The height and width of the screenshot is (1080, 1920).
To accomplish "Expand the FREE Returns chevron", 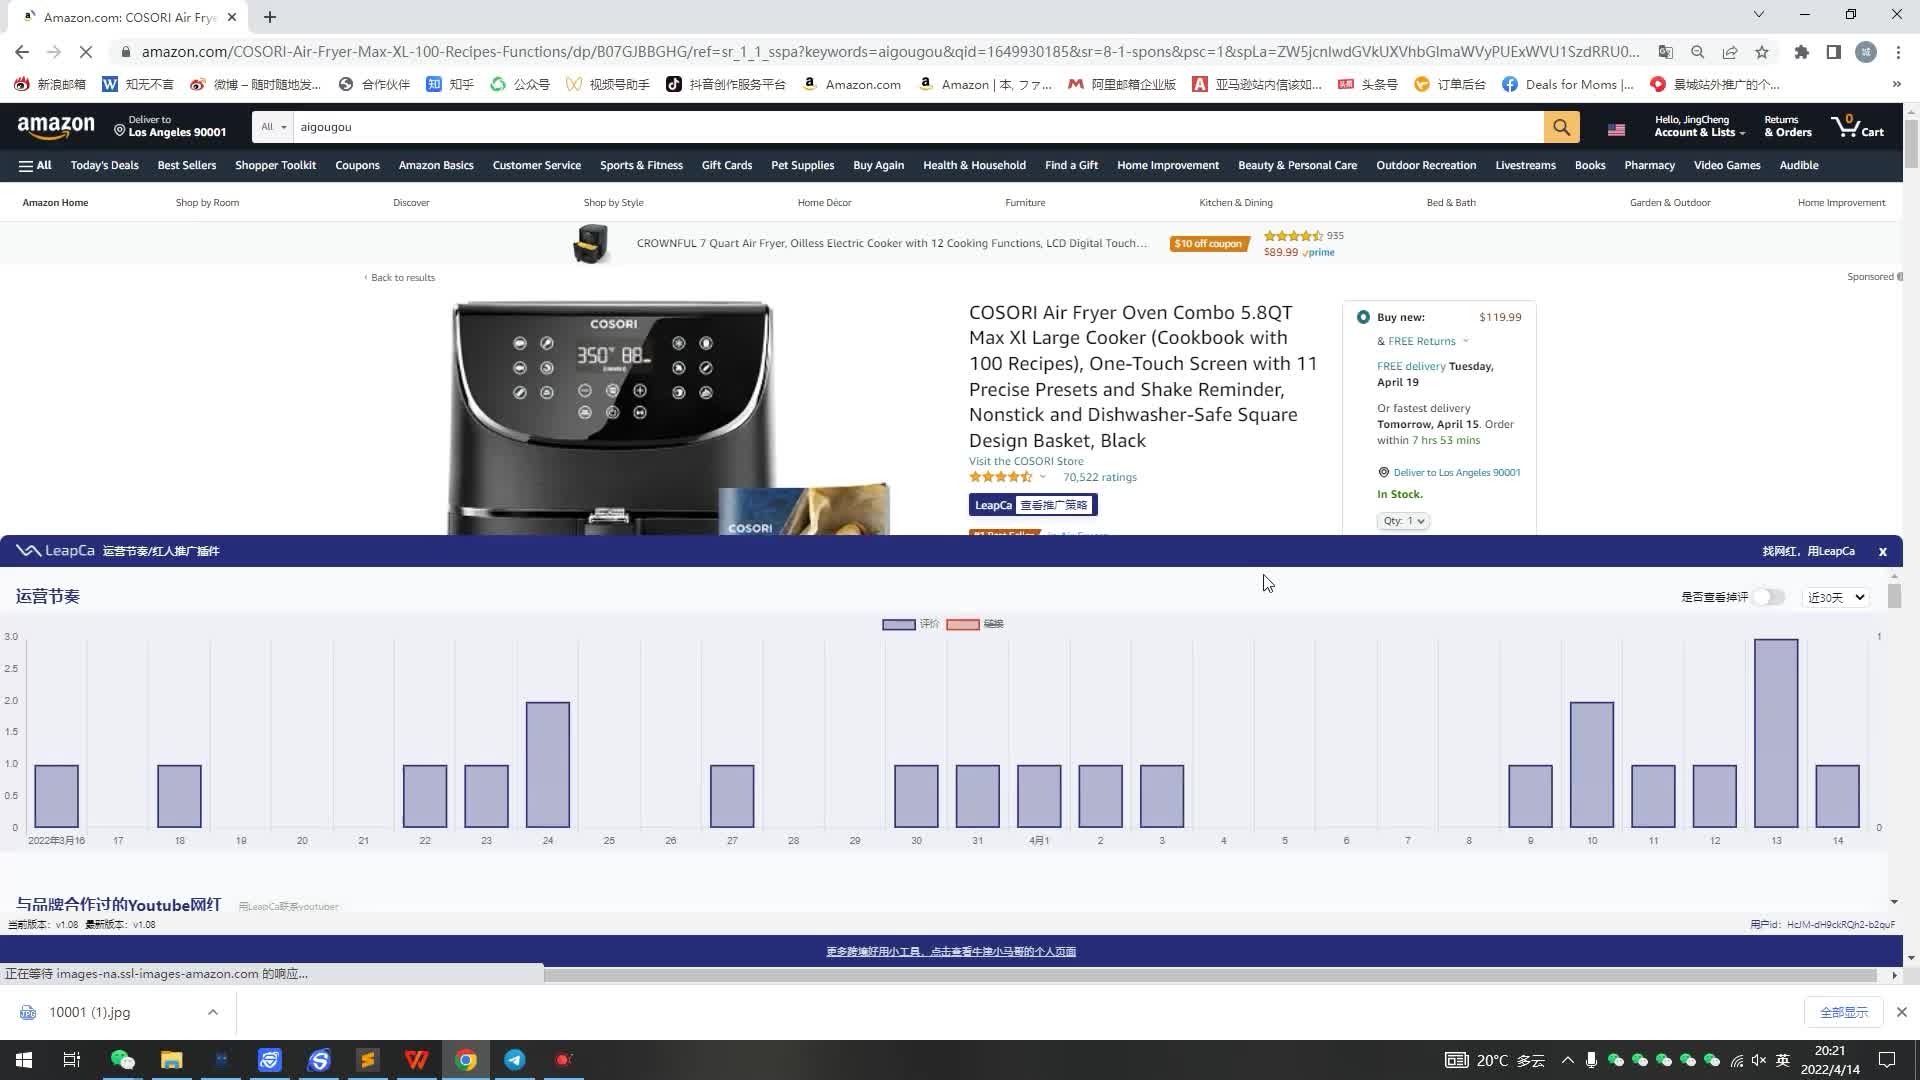I will tap(1465, 341).
